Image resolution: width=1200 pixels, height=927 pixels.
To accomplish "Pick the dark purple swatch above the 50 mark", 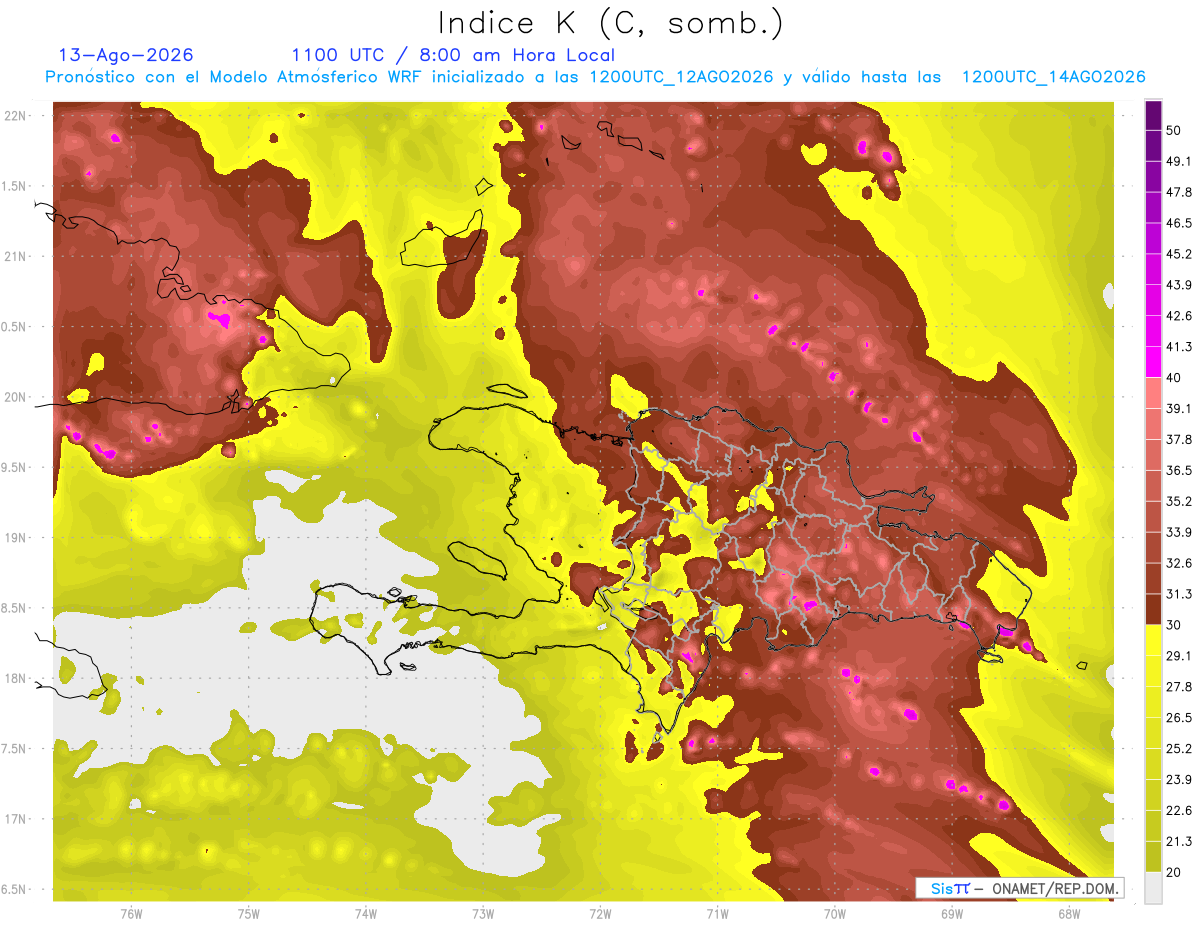I will click(1153, 115).
